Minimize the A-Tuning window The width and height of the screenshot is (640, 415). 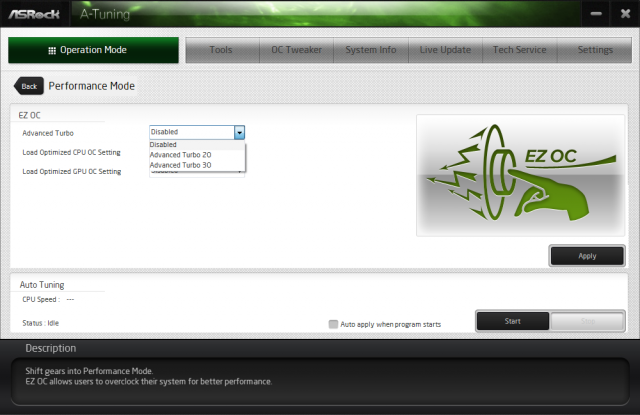click(x=596, y=14)
